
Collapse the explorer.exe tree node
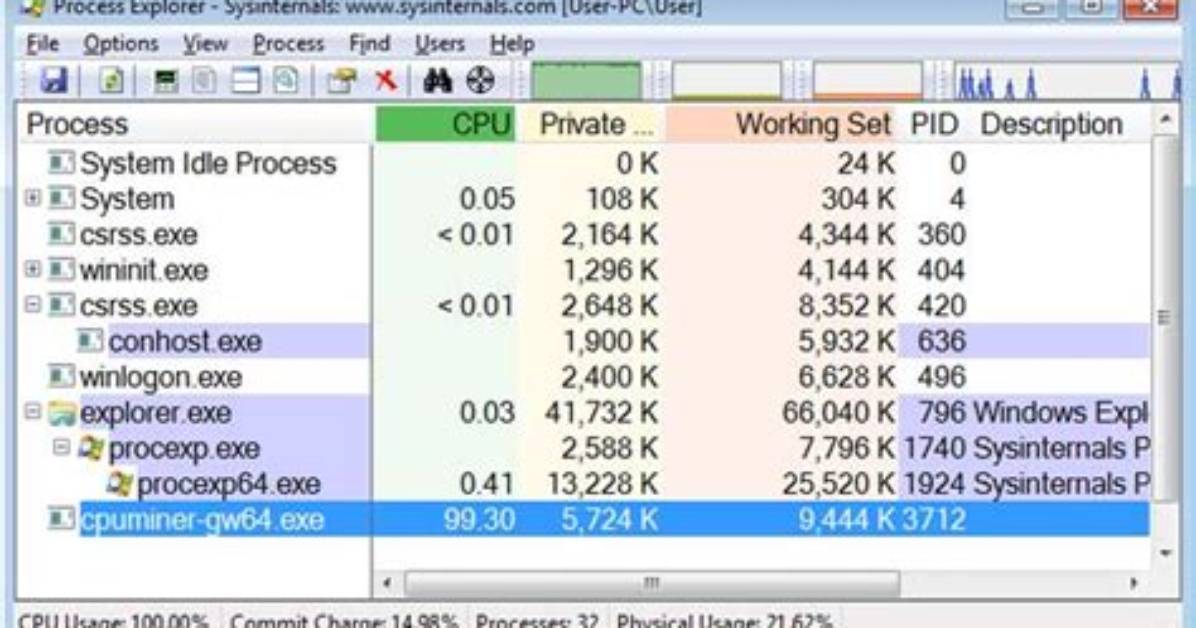pos(33,412)
